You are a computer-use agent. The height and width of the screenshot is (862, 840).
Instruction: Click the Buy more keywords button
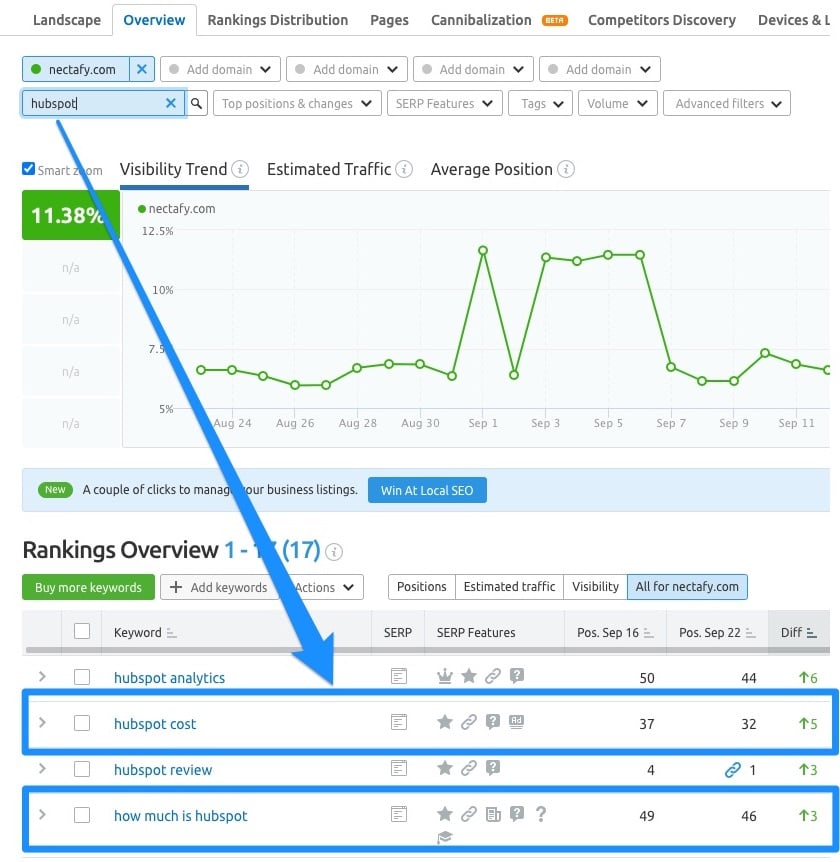pos(88,587)
